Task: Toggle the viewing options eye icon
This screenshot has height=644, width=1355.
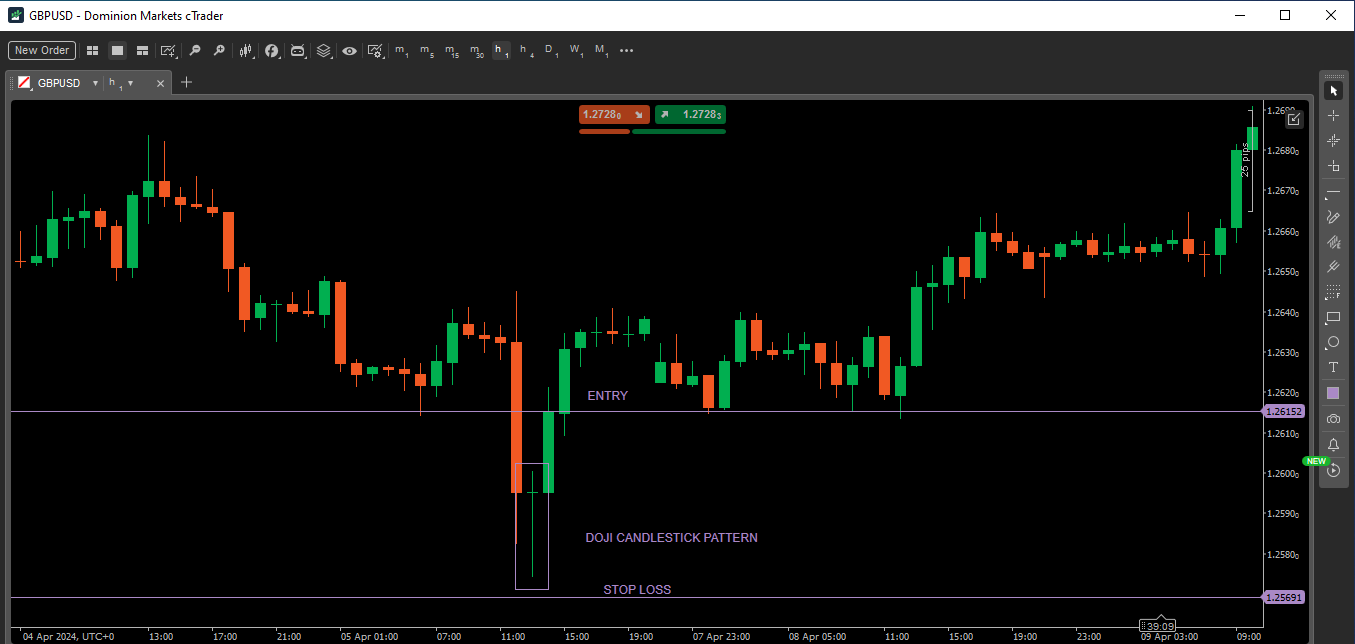Action: 349,50
